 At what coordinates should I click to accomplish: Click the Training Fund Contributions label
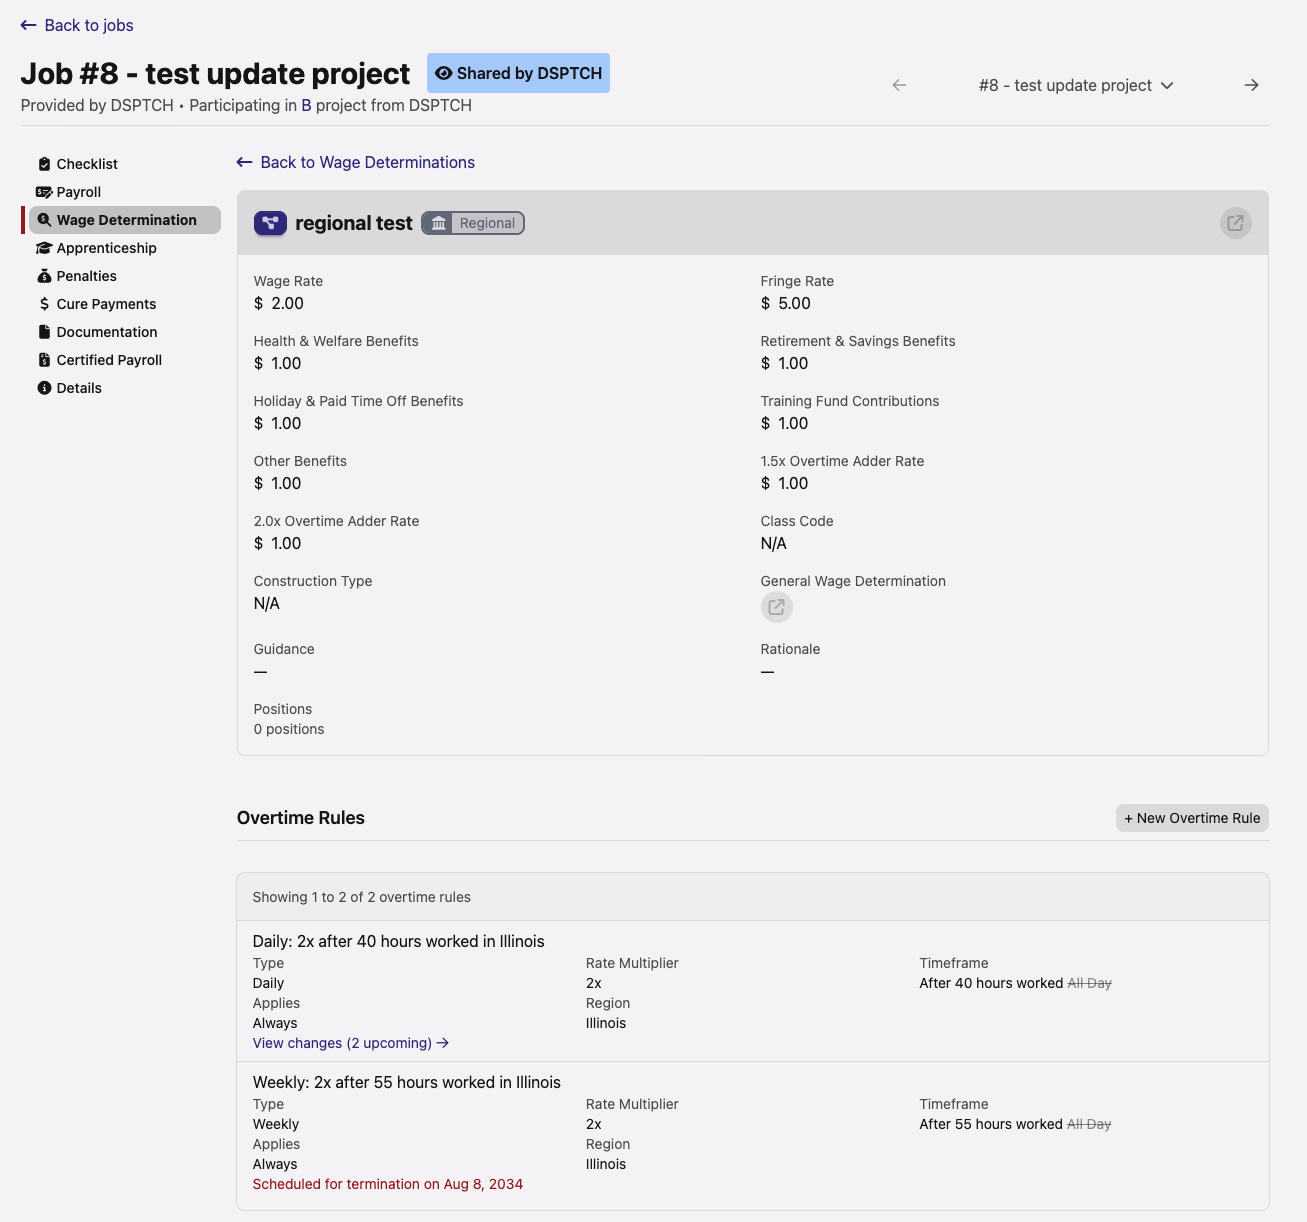coord(850,401)
